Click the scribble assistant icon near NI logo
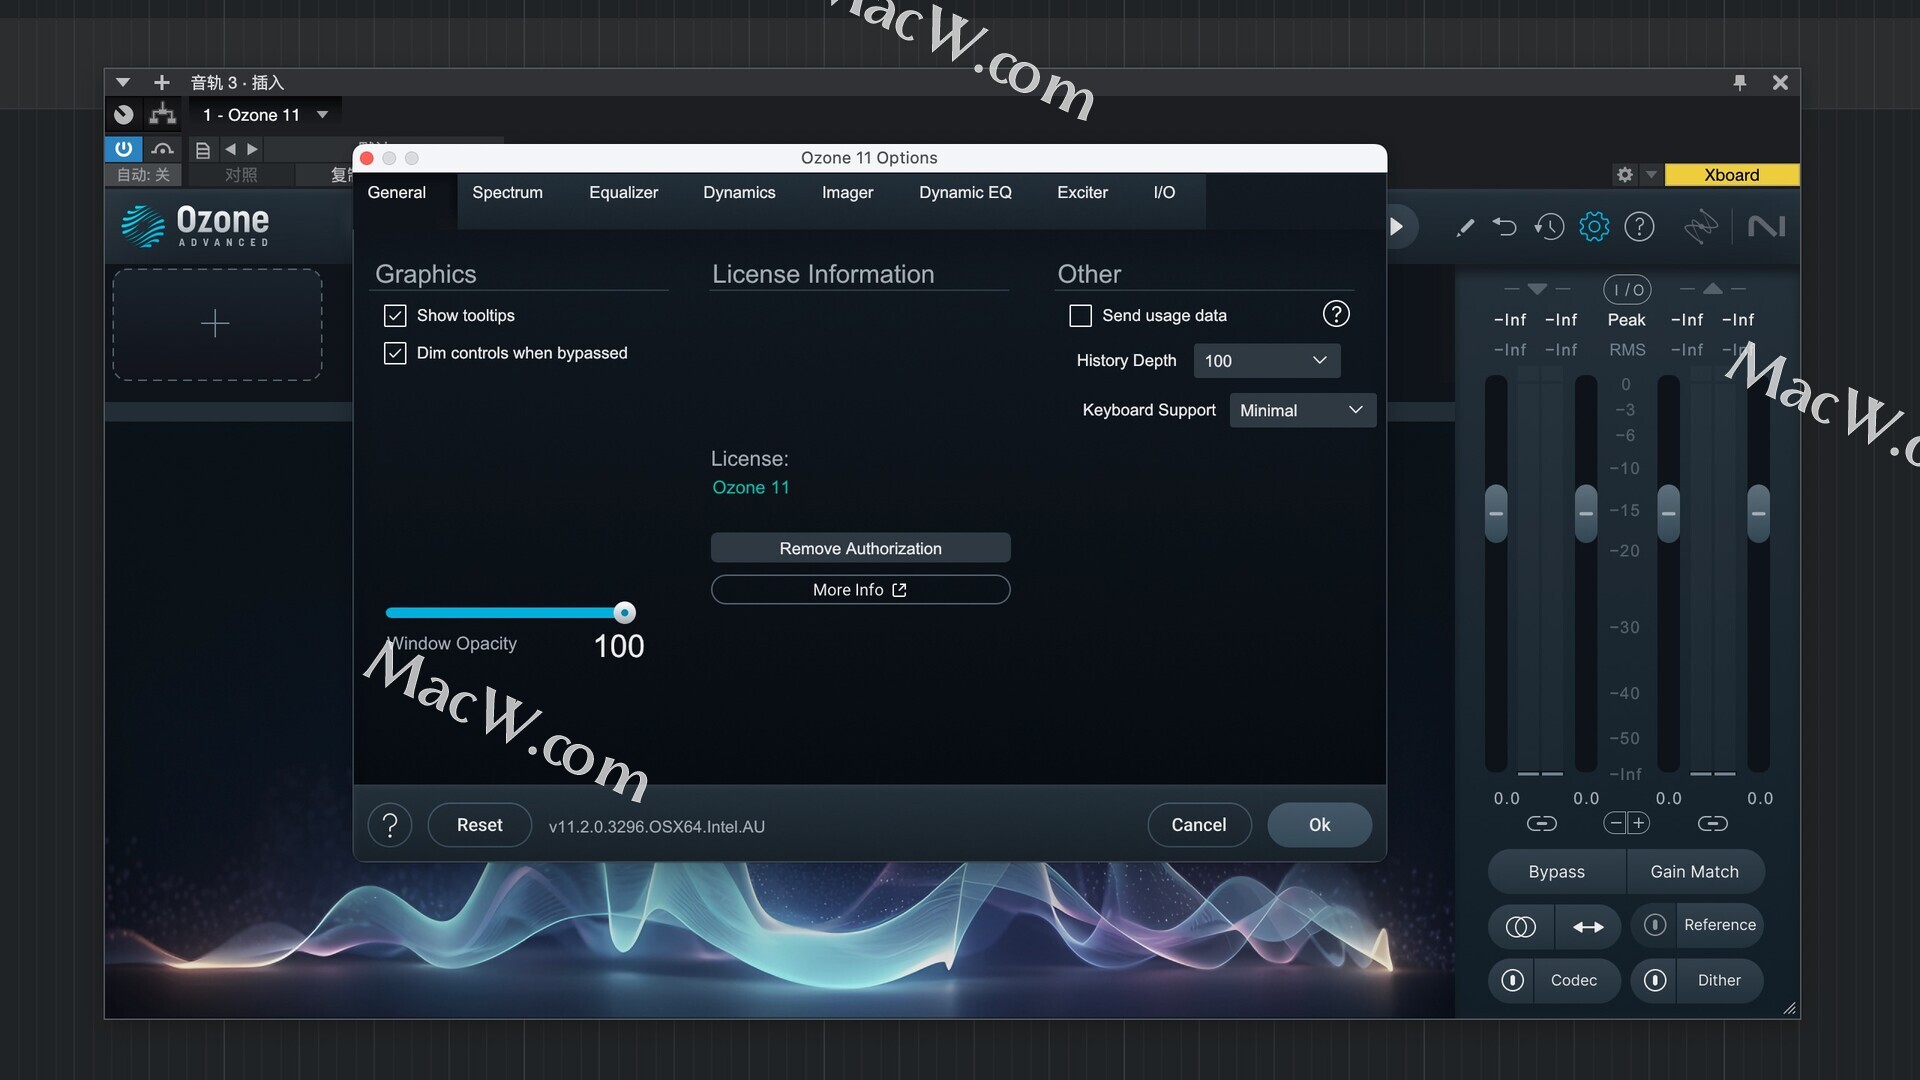This screenshot has width=1920, height=1080. click(1700, 227)
